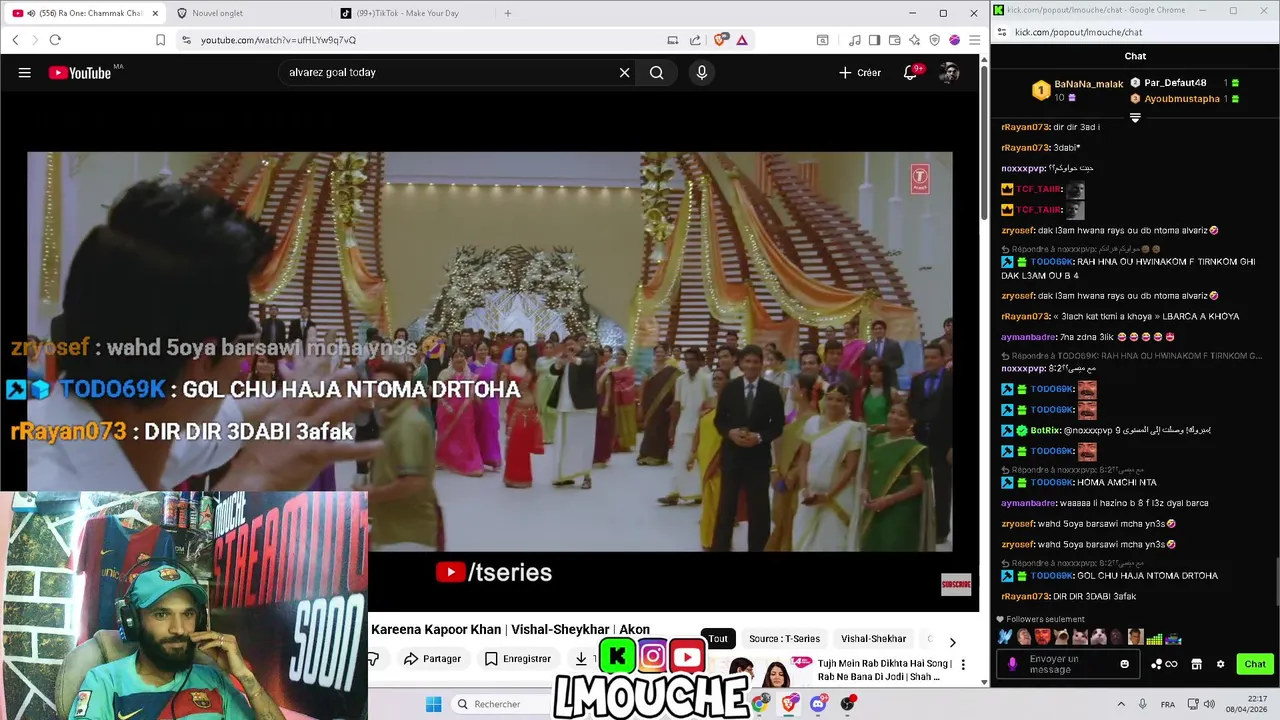Image resolution: width=1280 pixels, height=720 pixels.
Task: Click the T-Series SUBSCRIBE watermark
Action: [x=956, y=584]
